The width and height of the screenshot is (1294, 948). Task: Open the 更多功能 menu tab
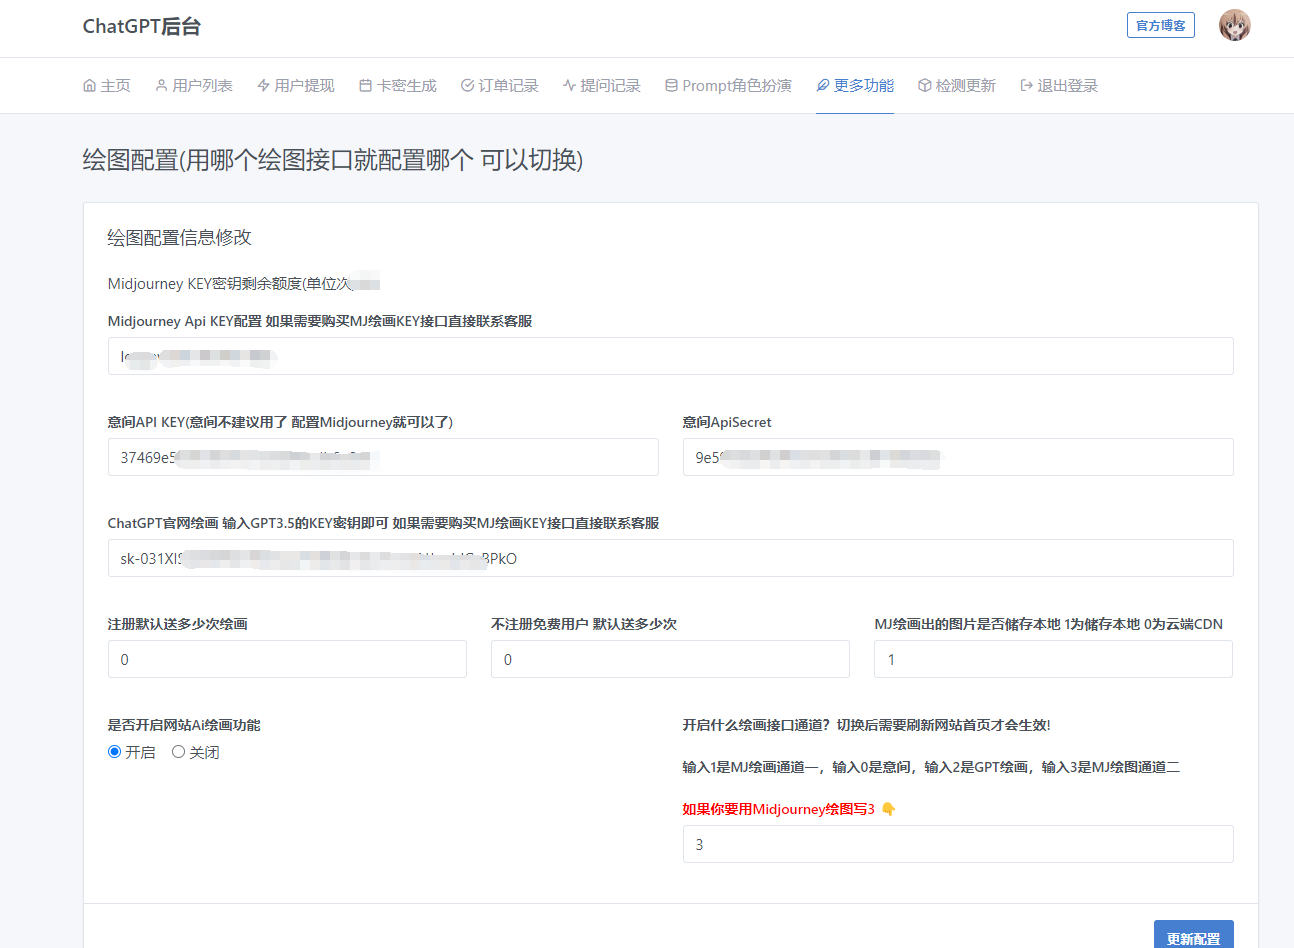pyautogui.click(x=855, y=86)
